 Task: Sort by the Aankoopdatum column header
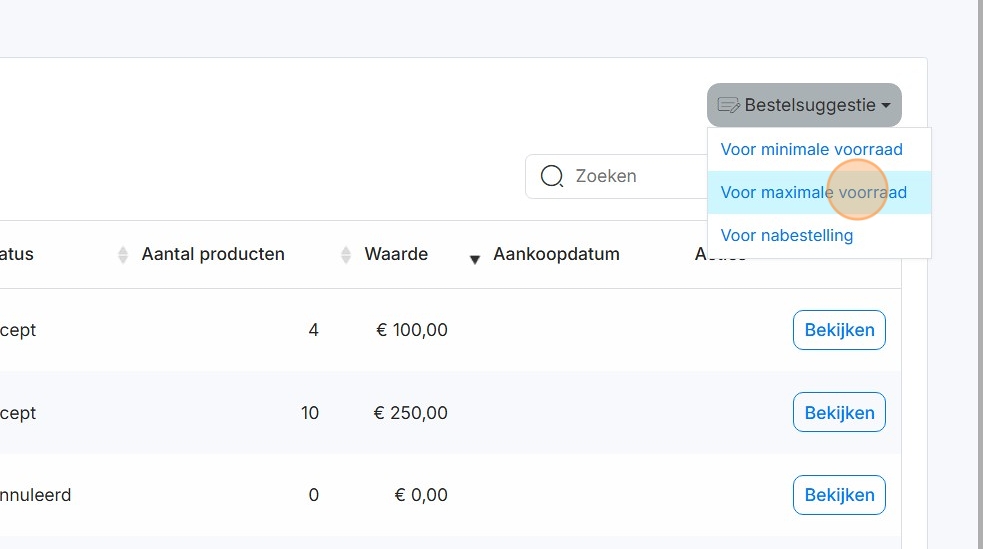point(556,254)
